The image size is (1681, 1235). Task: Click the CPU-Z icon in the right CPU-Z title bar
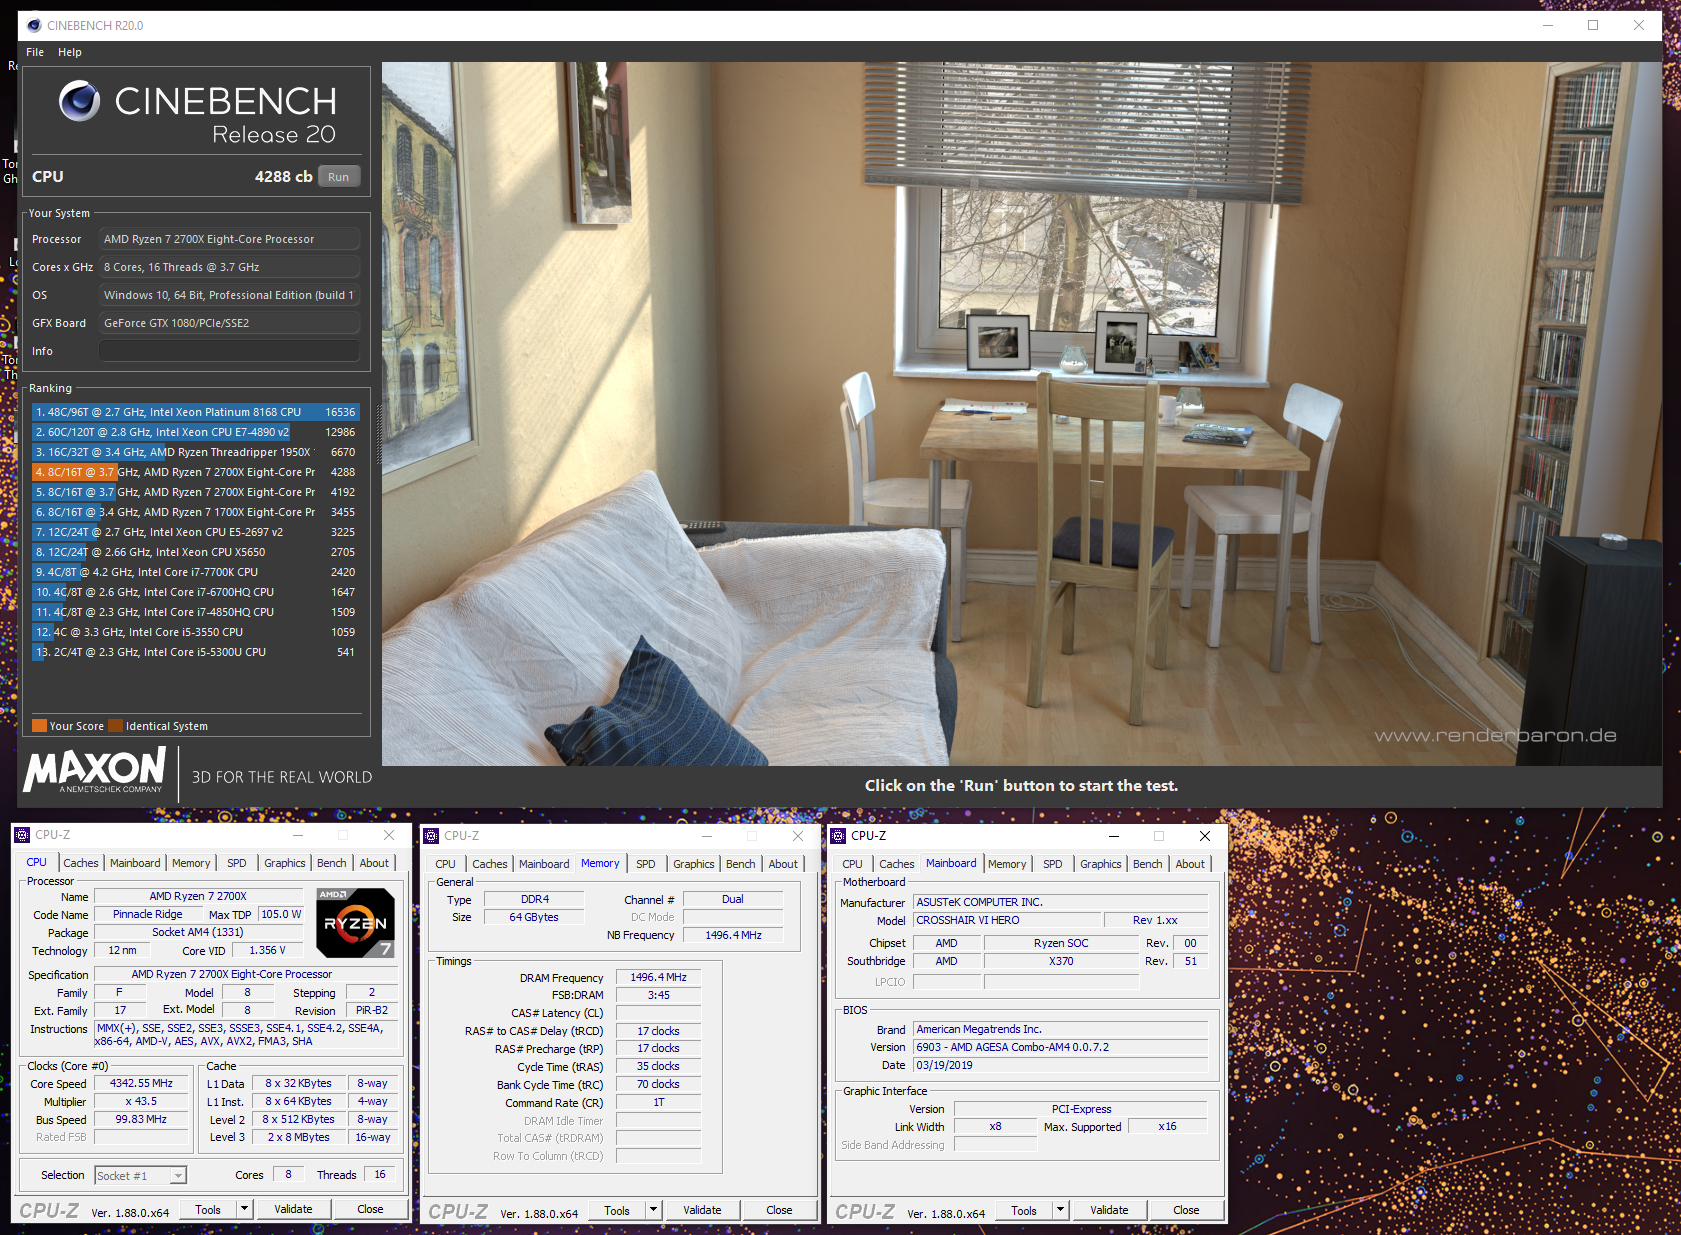coord(838,836)
